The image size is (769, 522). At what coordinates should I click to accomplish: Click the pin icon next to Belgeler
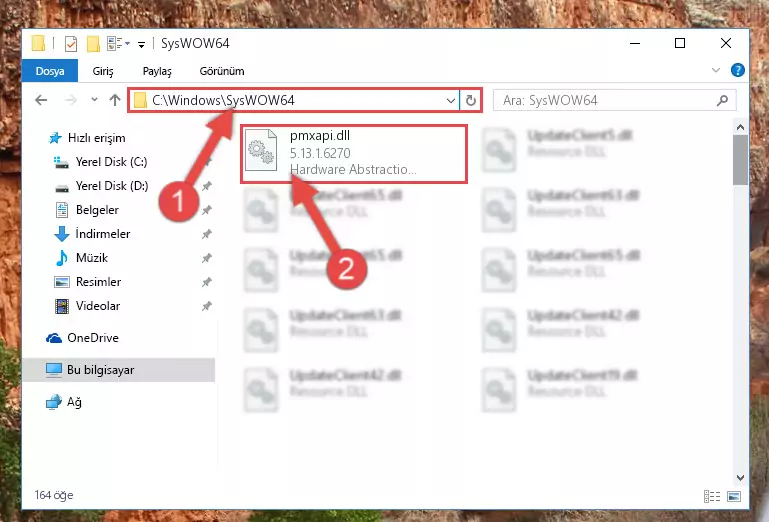[x=207, y=210]
